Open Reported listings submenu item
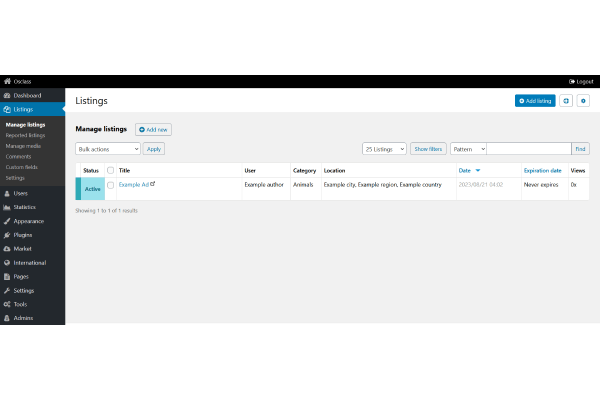 (25, 135)
